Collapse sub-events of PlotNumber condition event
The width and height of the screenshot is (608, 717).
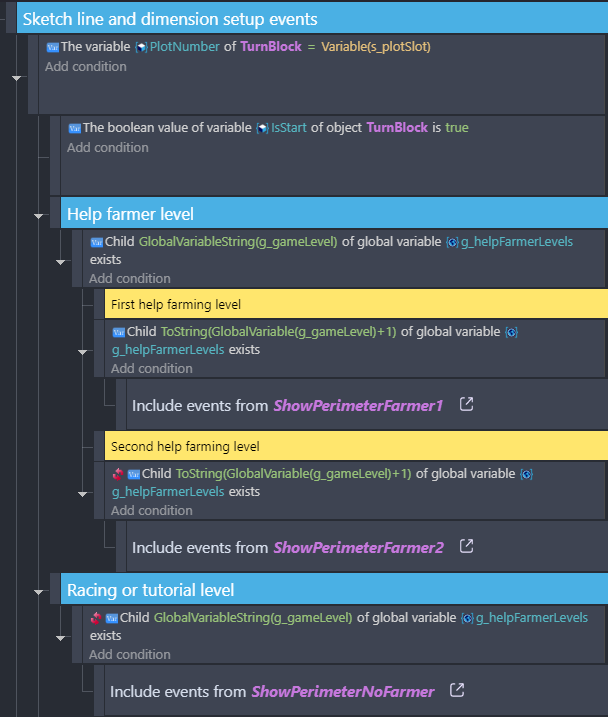tap(16, 78)
